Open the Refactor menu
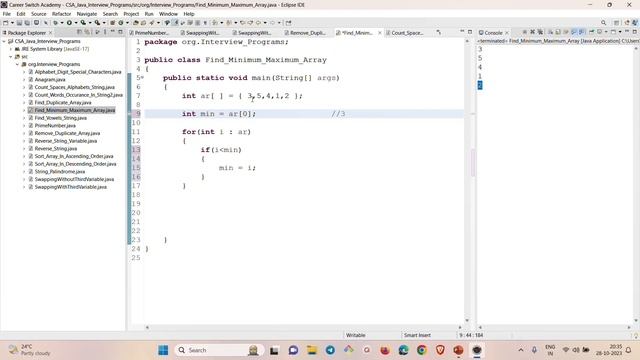 (x=61, y=14)
